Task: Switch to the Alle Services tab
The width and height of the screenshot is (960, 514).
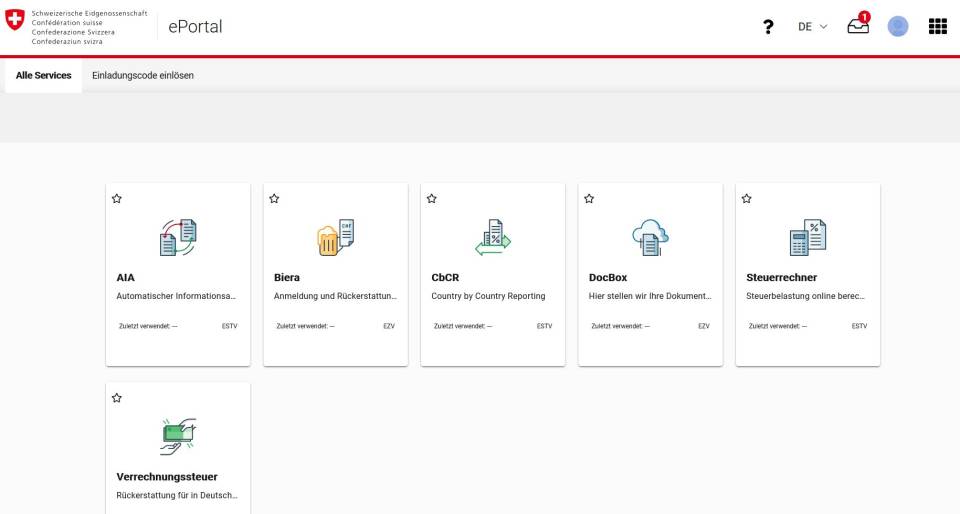Action: tap(43, 75)
